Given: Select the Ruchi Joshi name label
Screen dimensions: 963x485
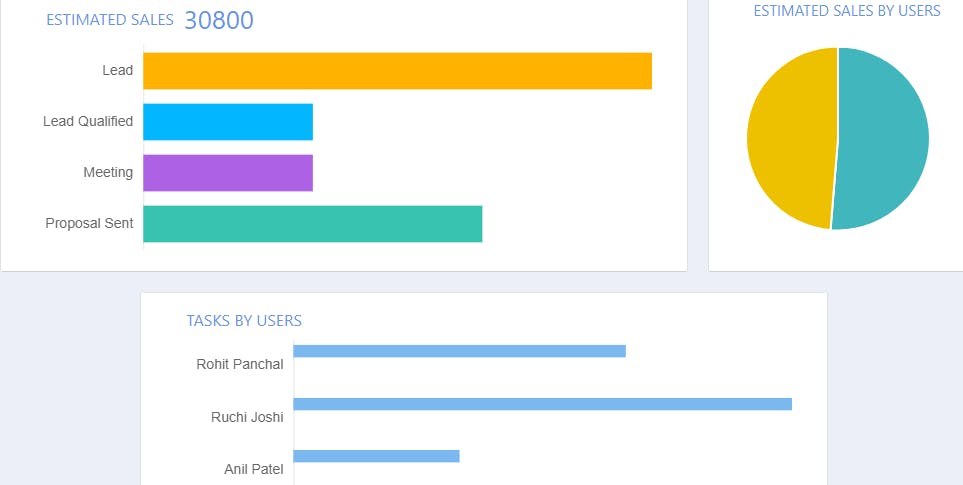Looking at the screenshot, I should coord(247,417).
